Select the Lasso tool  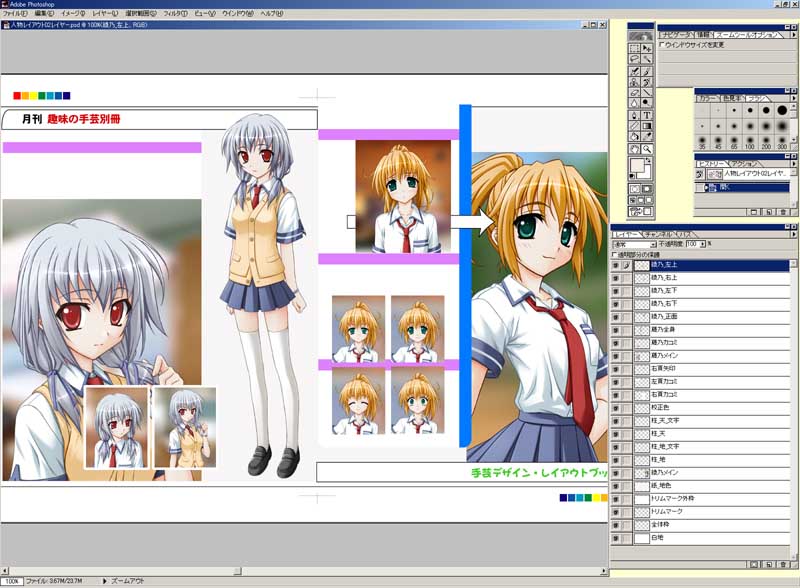634,59
